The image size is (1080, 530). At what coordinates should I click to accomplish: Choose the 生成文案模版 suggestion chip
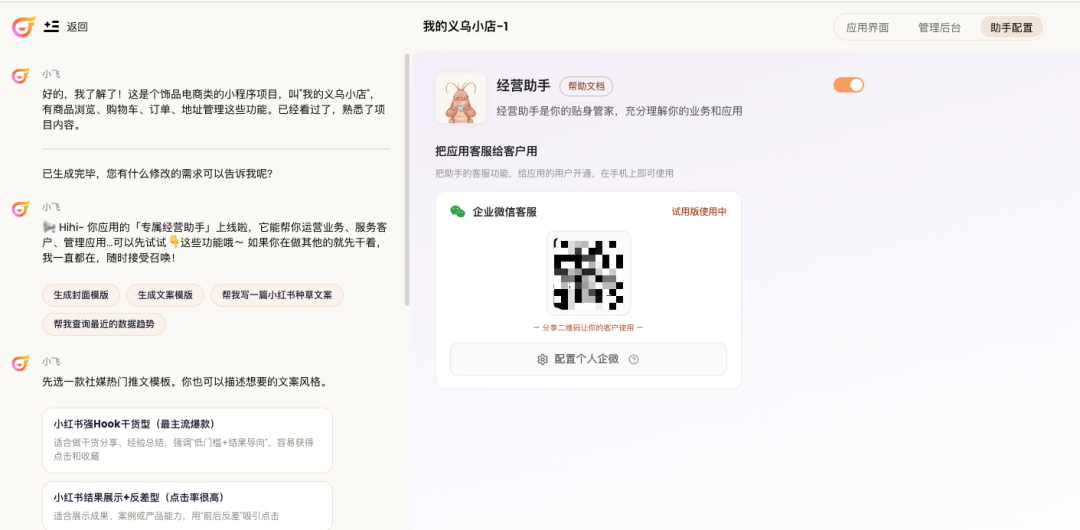[165, 295]
